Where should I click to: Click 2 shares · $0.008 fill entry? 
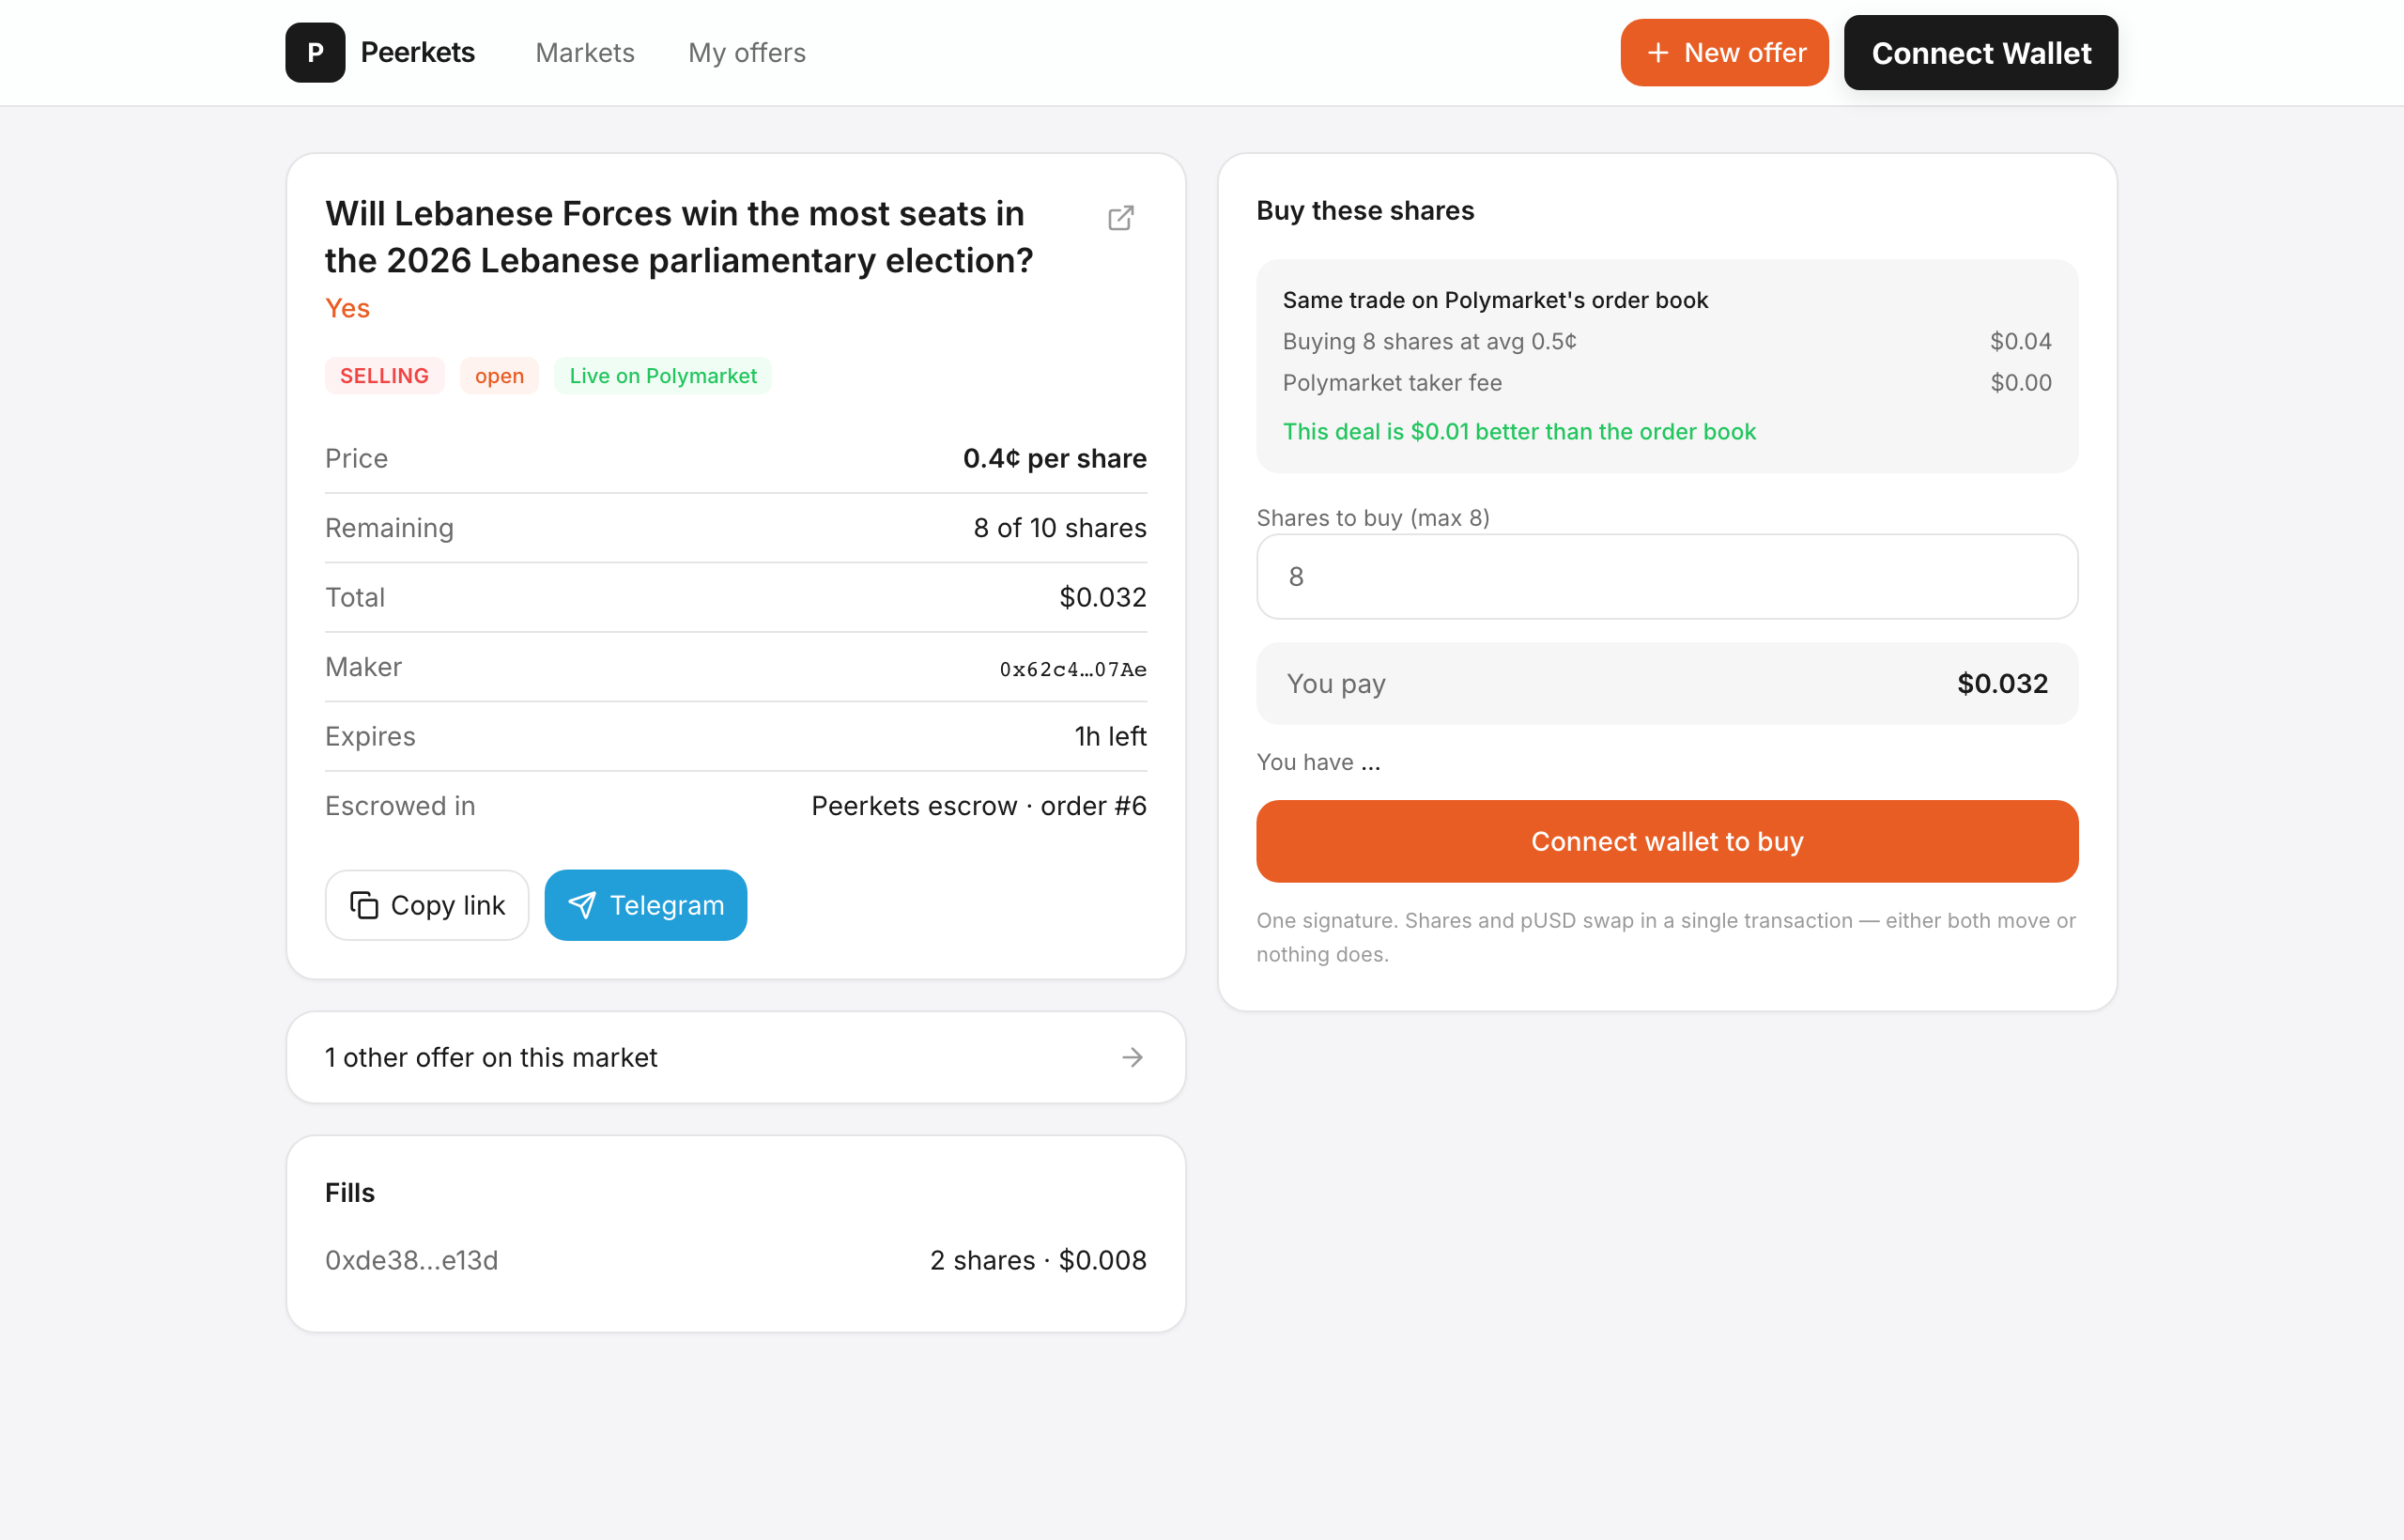(1038, 1260)
